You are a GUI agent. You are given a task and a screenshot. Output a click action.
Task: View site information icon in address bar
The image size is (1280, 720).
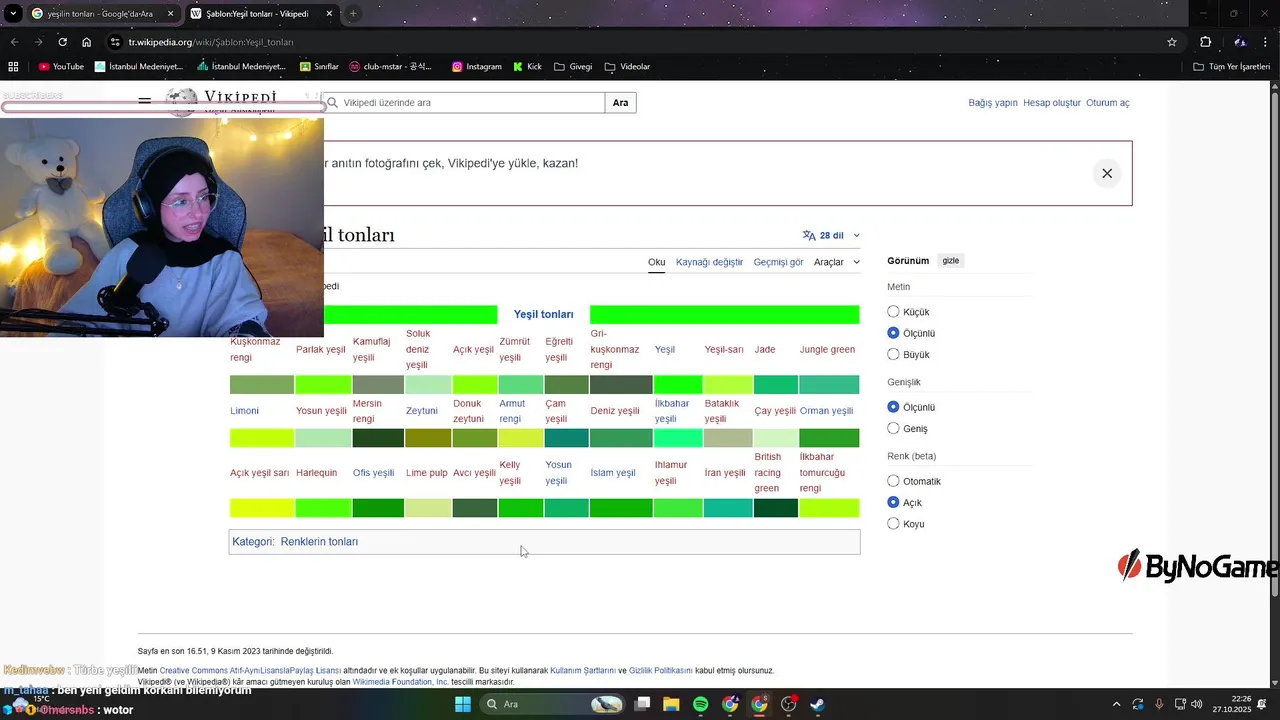coord(116,42)
